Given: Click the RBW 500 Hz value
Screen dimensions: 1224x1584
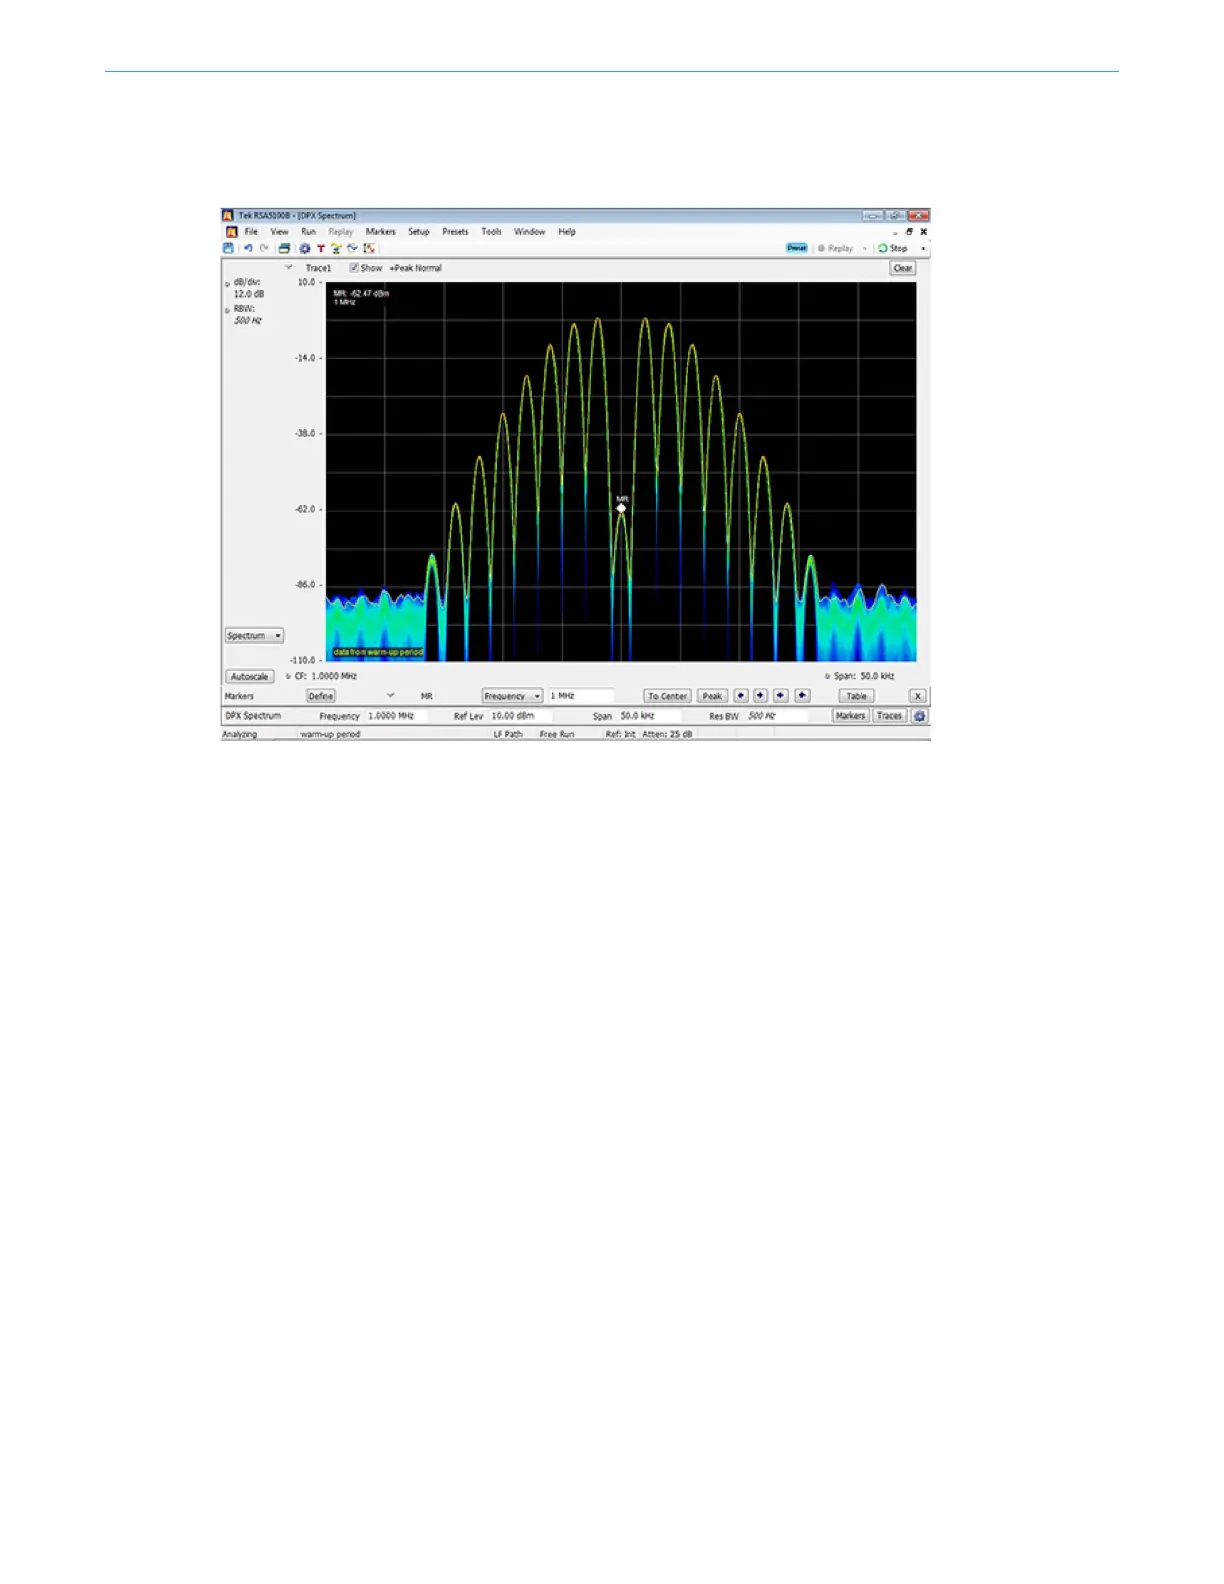Looking at the screenshot, I should 248,320.
